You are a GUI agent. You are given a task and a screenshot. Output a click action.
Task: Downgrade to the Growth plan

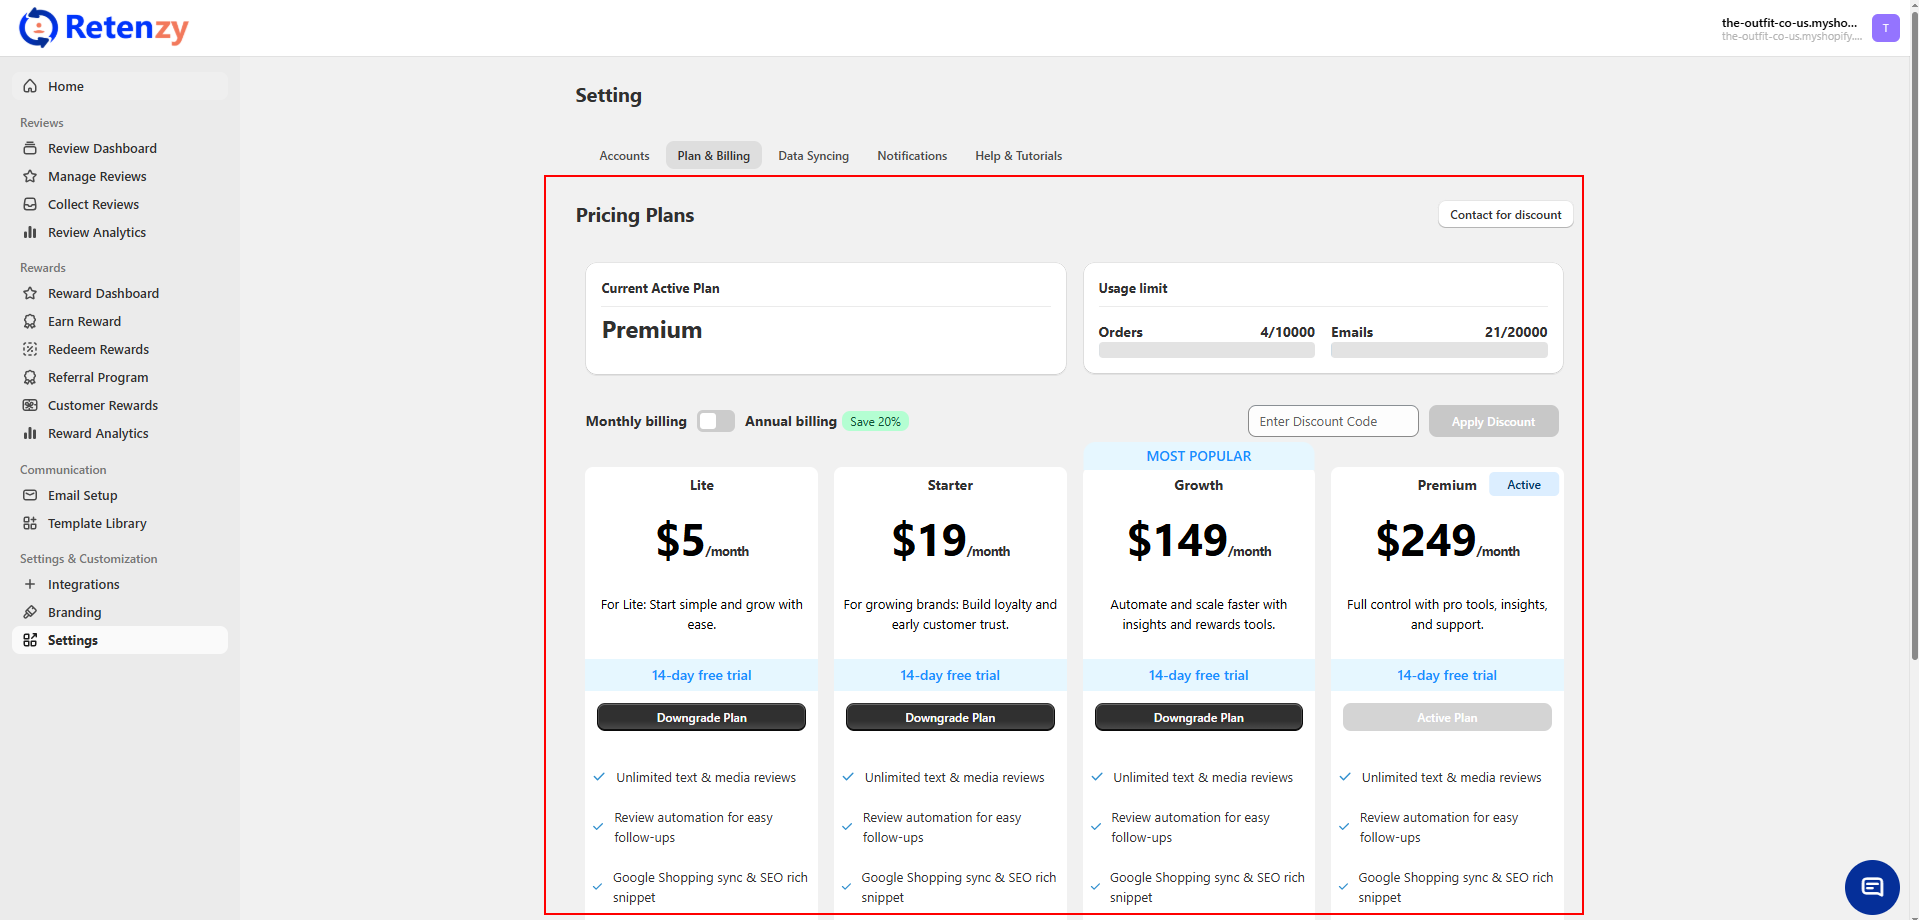click(1198, 718)
